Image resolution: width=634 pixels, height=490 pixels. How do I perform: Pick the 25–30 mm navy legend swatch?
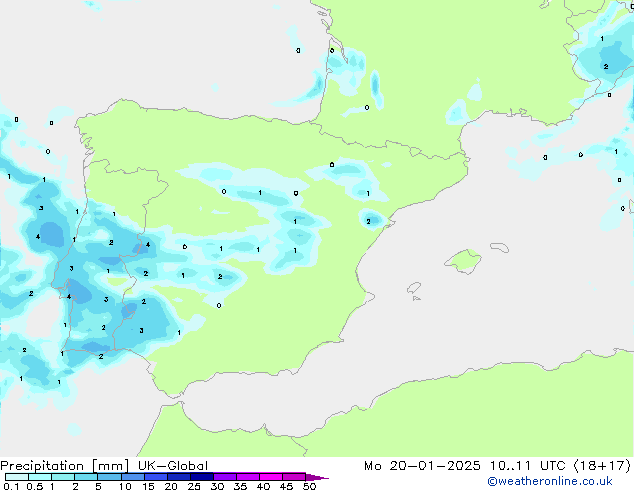202,477
